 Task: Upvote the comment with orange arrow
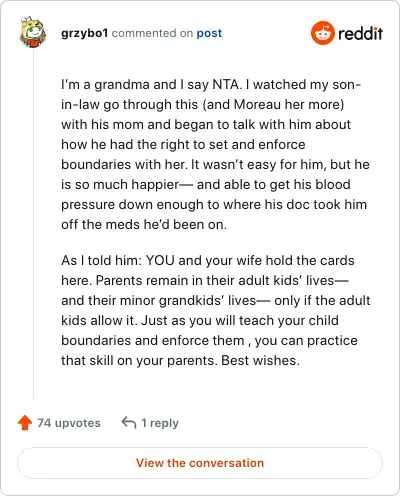25,423
